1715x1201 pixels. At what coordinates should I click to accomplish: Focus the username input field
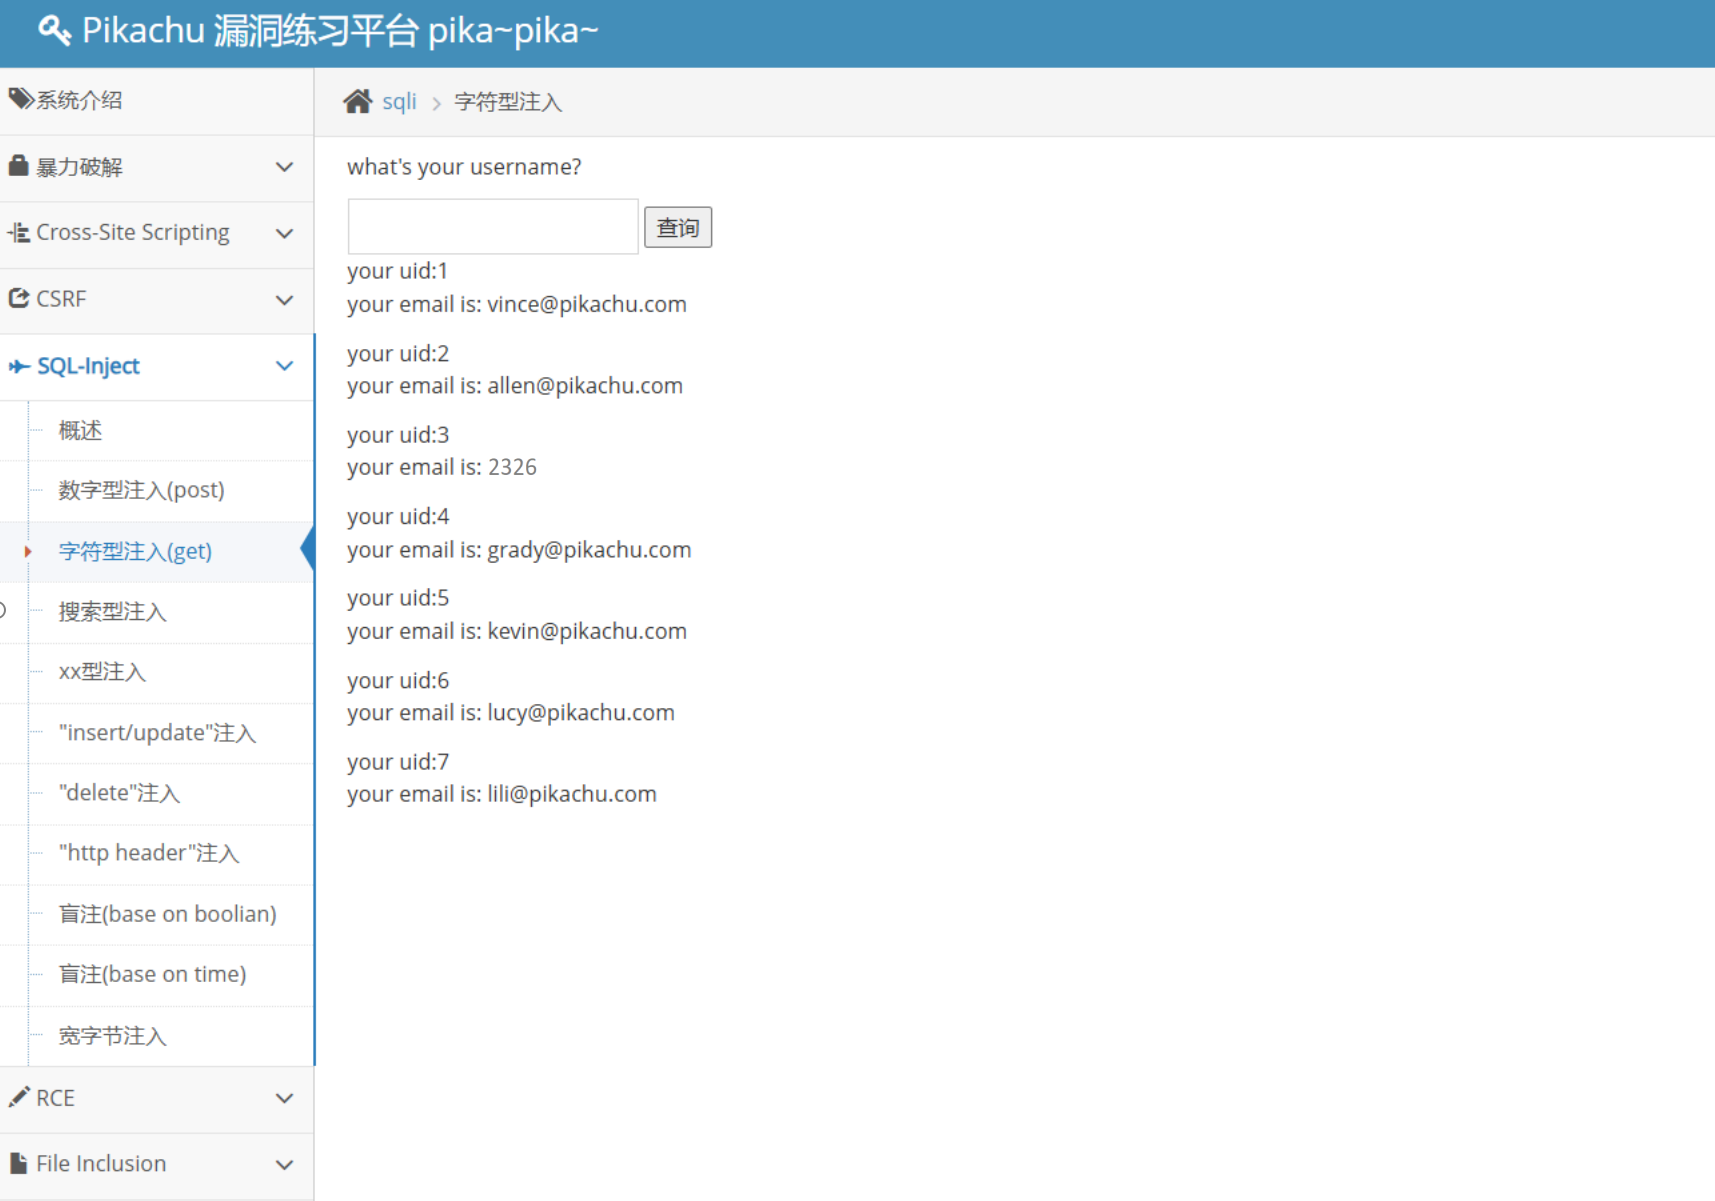493,226
